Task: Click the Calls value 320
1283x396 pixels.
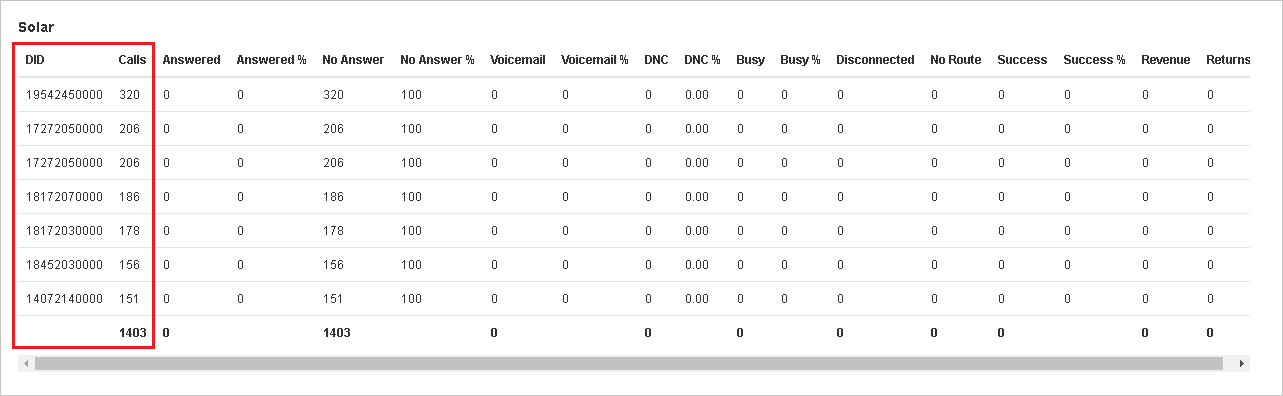Action: pos(129,95)
